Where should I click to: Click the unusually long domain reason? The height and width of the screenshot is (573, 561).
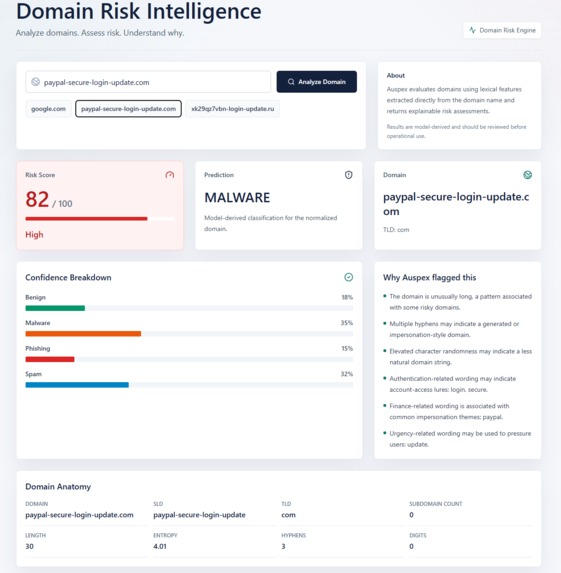[460, 302]
